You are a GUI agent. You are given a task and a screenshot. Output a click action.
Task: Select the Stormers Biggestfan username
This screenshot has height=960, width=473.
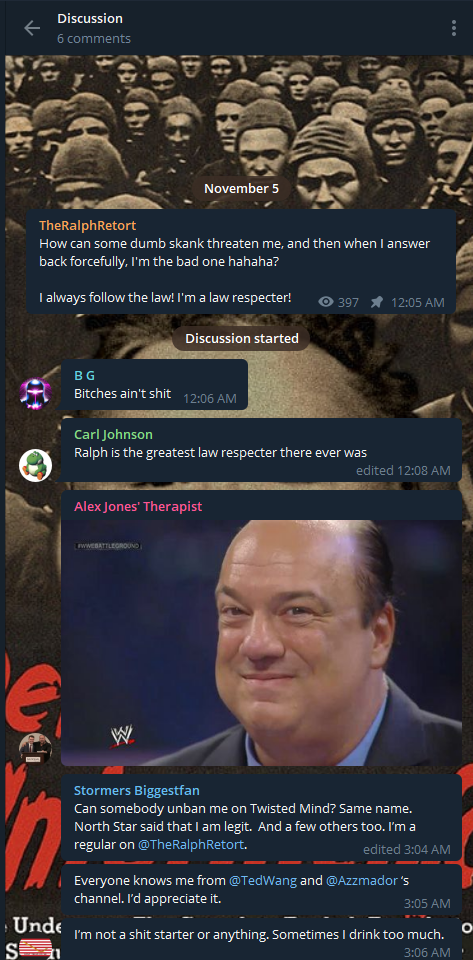tap(137, 790)
